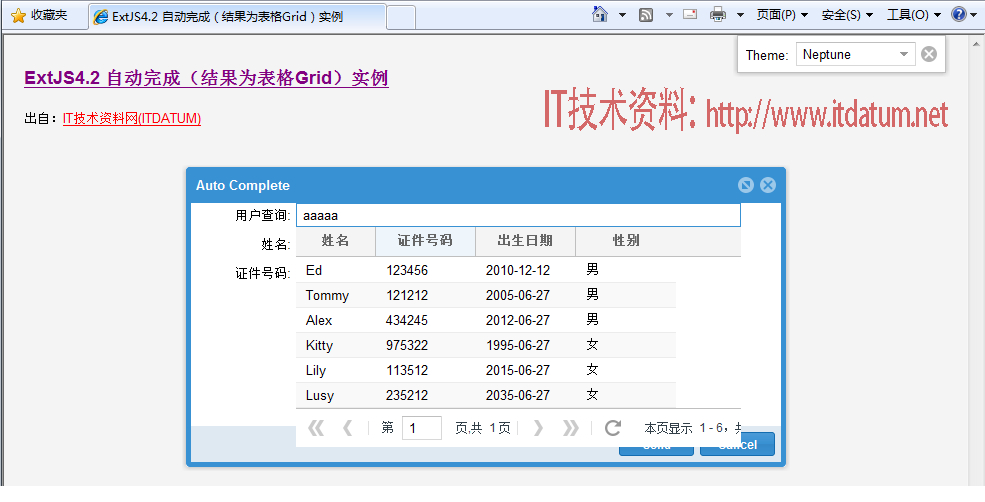Viewport: 985px width, 502px height.
Task: Follow the ExtJS4.2 自动完成 title link
Action: [x=206, y=79]
